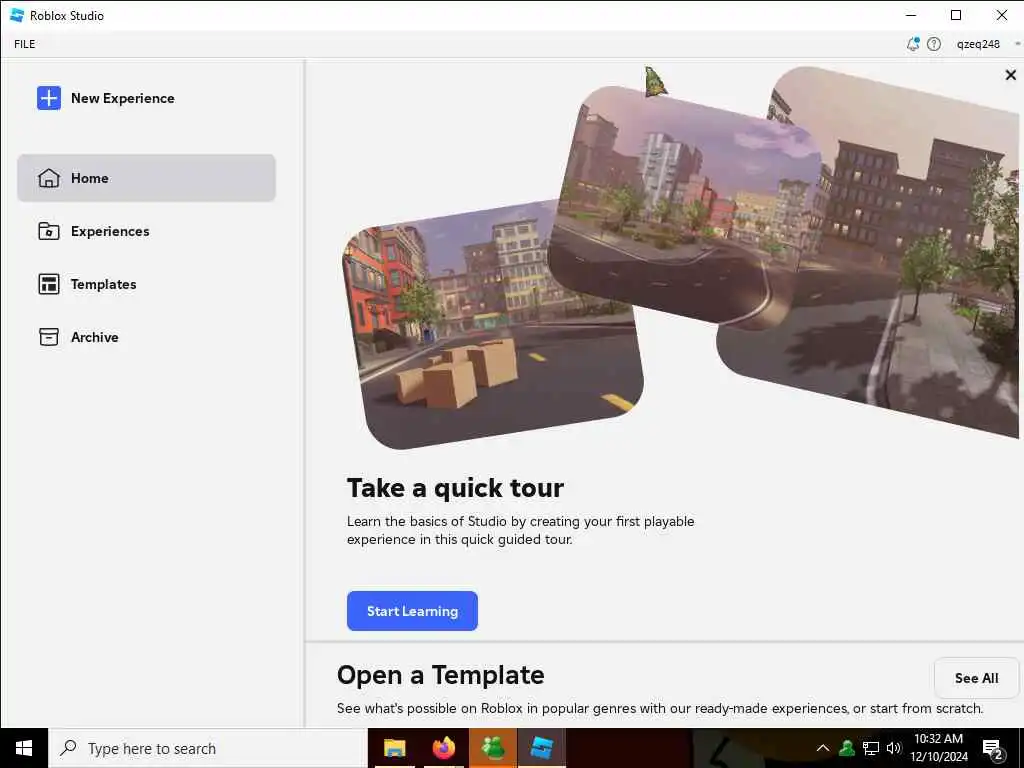Click the Start Learning button
Image resolution: width=1024 pixels, height=768 pixels.
(x=412, y=611)
